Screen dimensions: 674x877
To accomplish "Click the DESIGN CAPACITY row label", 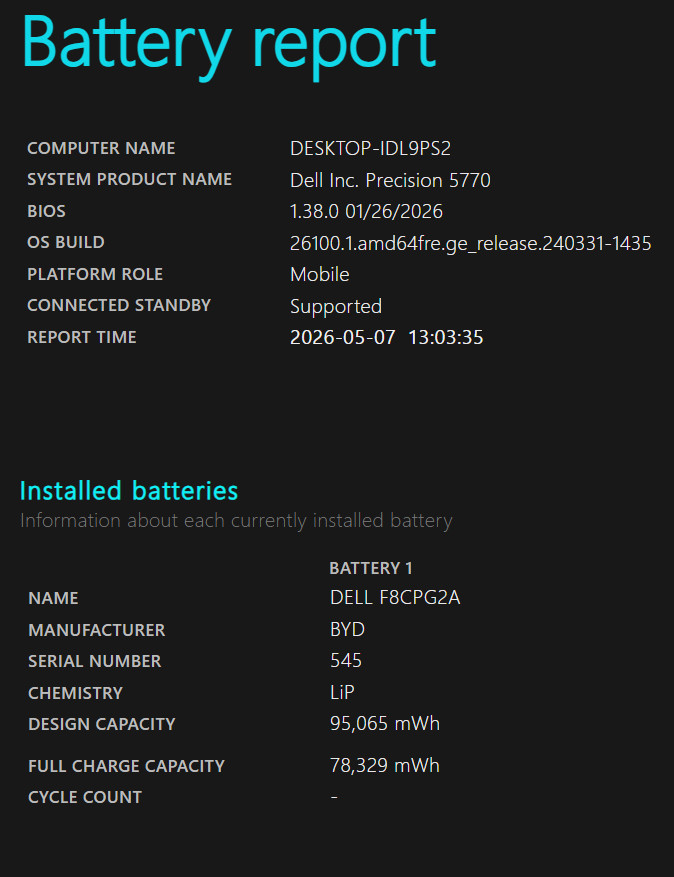I will point(102,724).
